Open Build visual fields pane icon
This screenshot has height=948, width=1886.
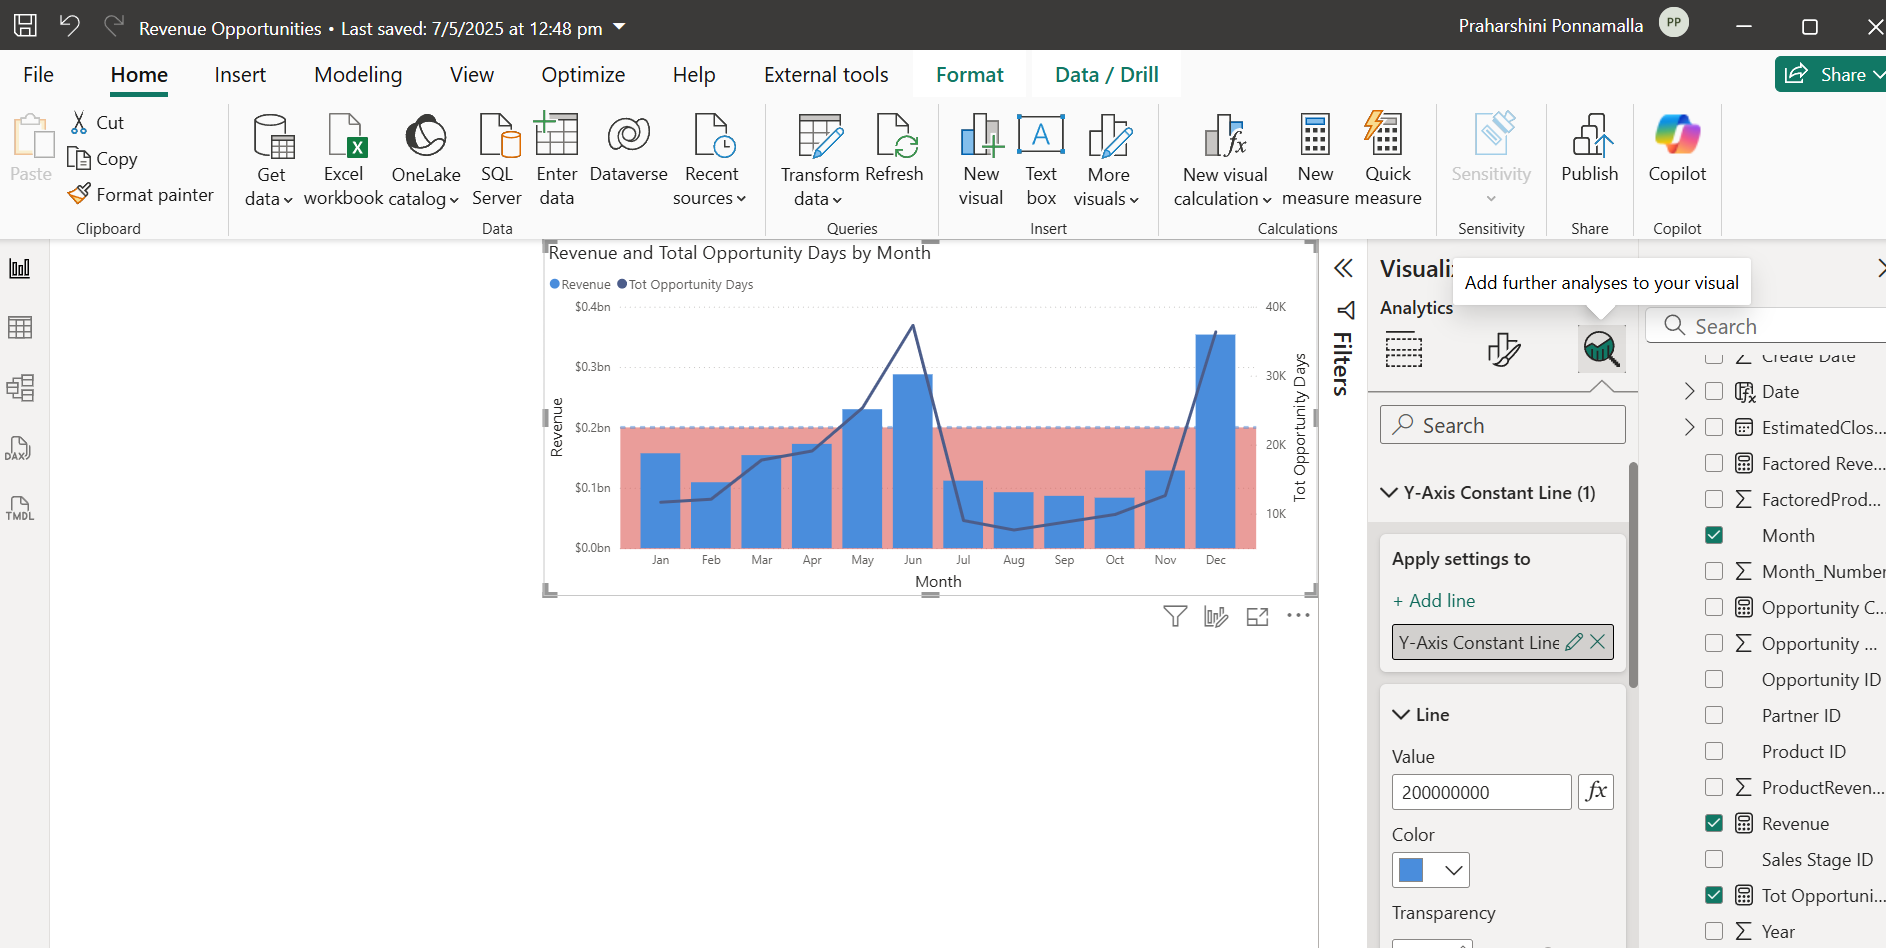pos(1404,349)
